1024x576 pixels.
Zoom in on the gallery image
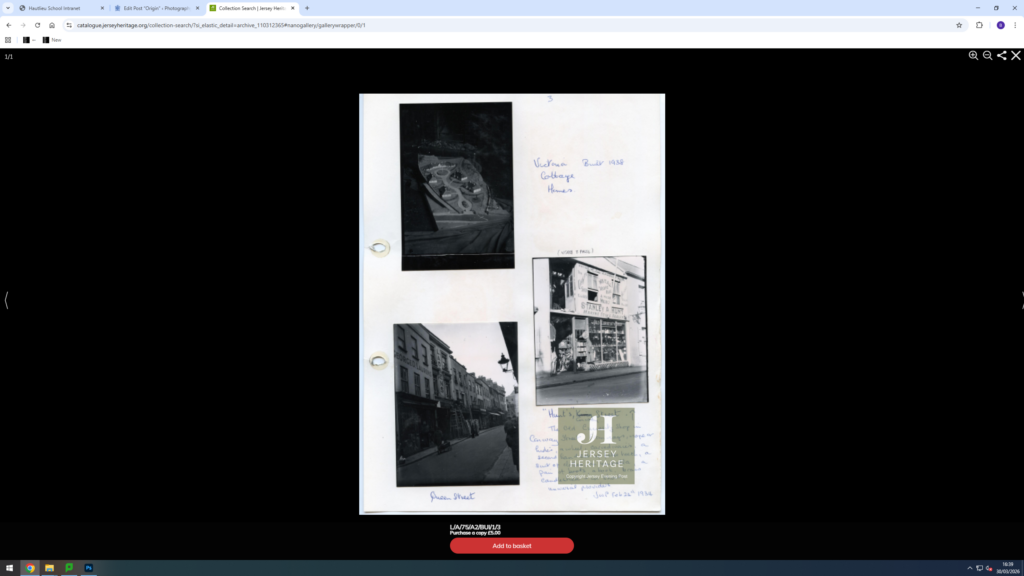(x=973, y=56)
